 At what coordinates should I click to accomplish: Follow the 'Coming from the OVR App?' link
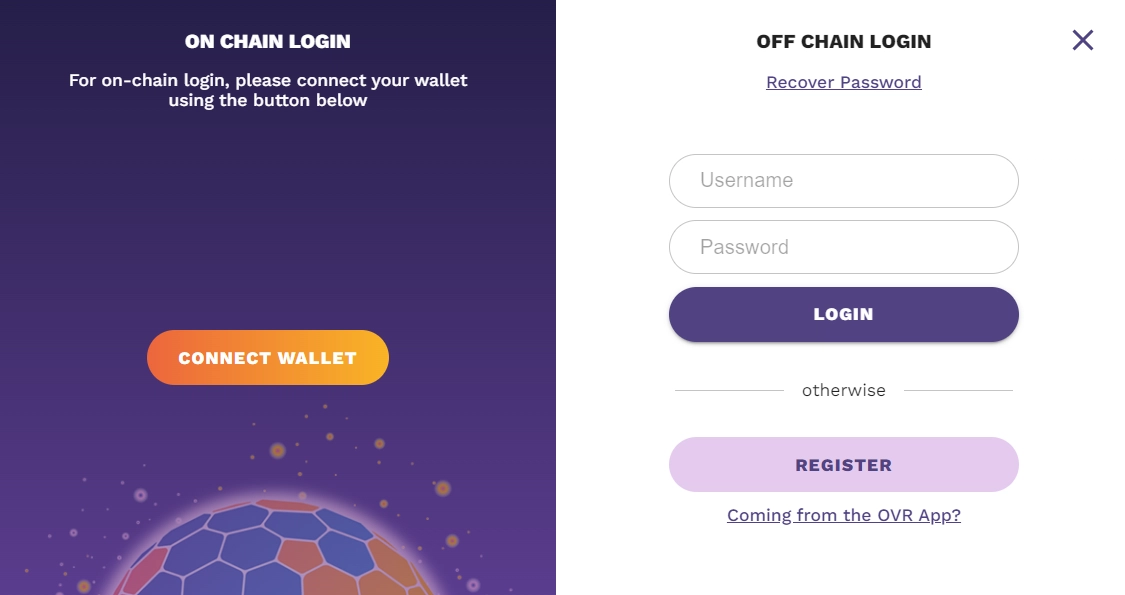pos(843,515)
